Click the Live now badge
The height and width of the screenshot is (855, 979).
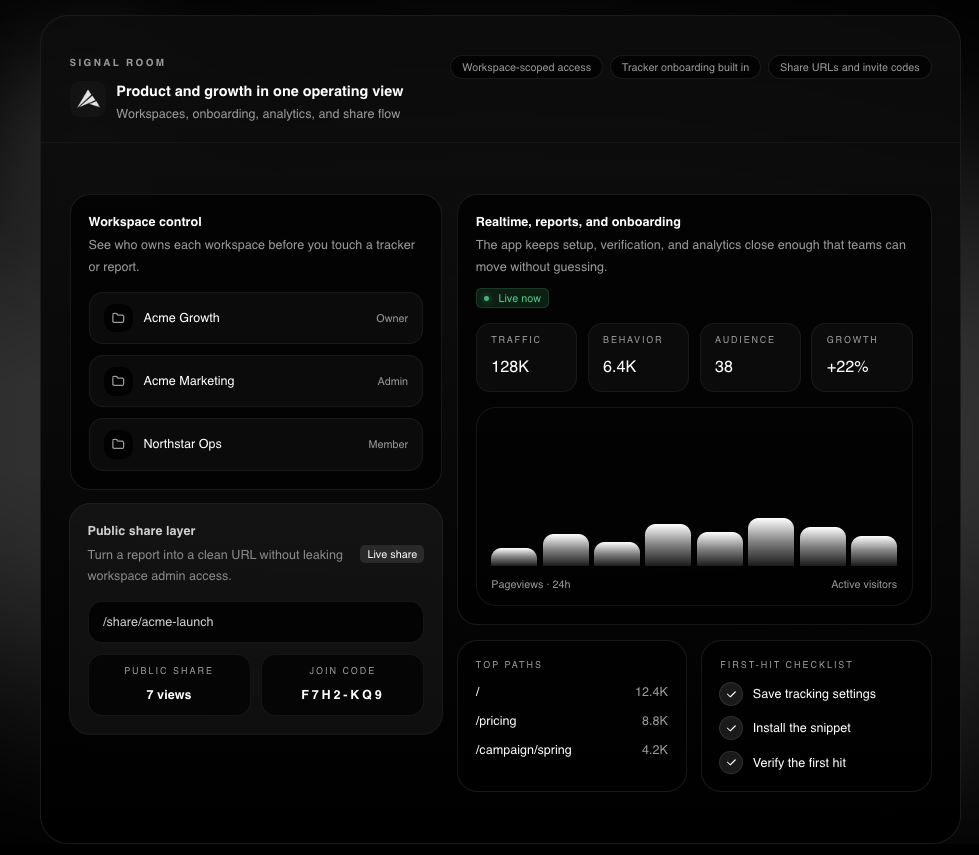pyautogui.click(x=512, y=298)
